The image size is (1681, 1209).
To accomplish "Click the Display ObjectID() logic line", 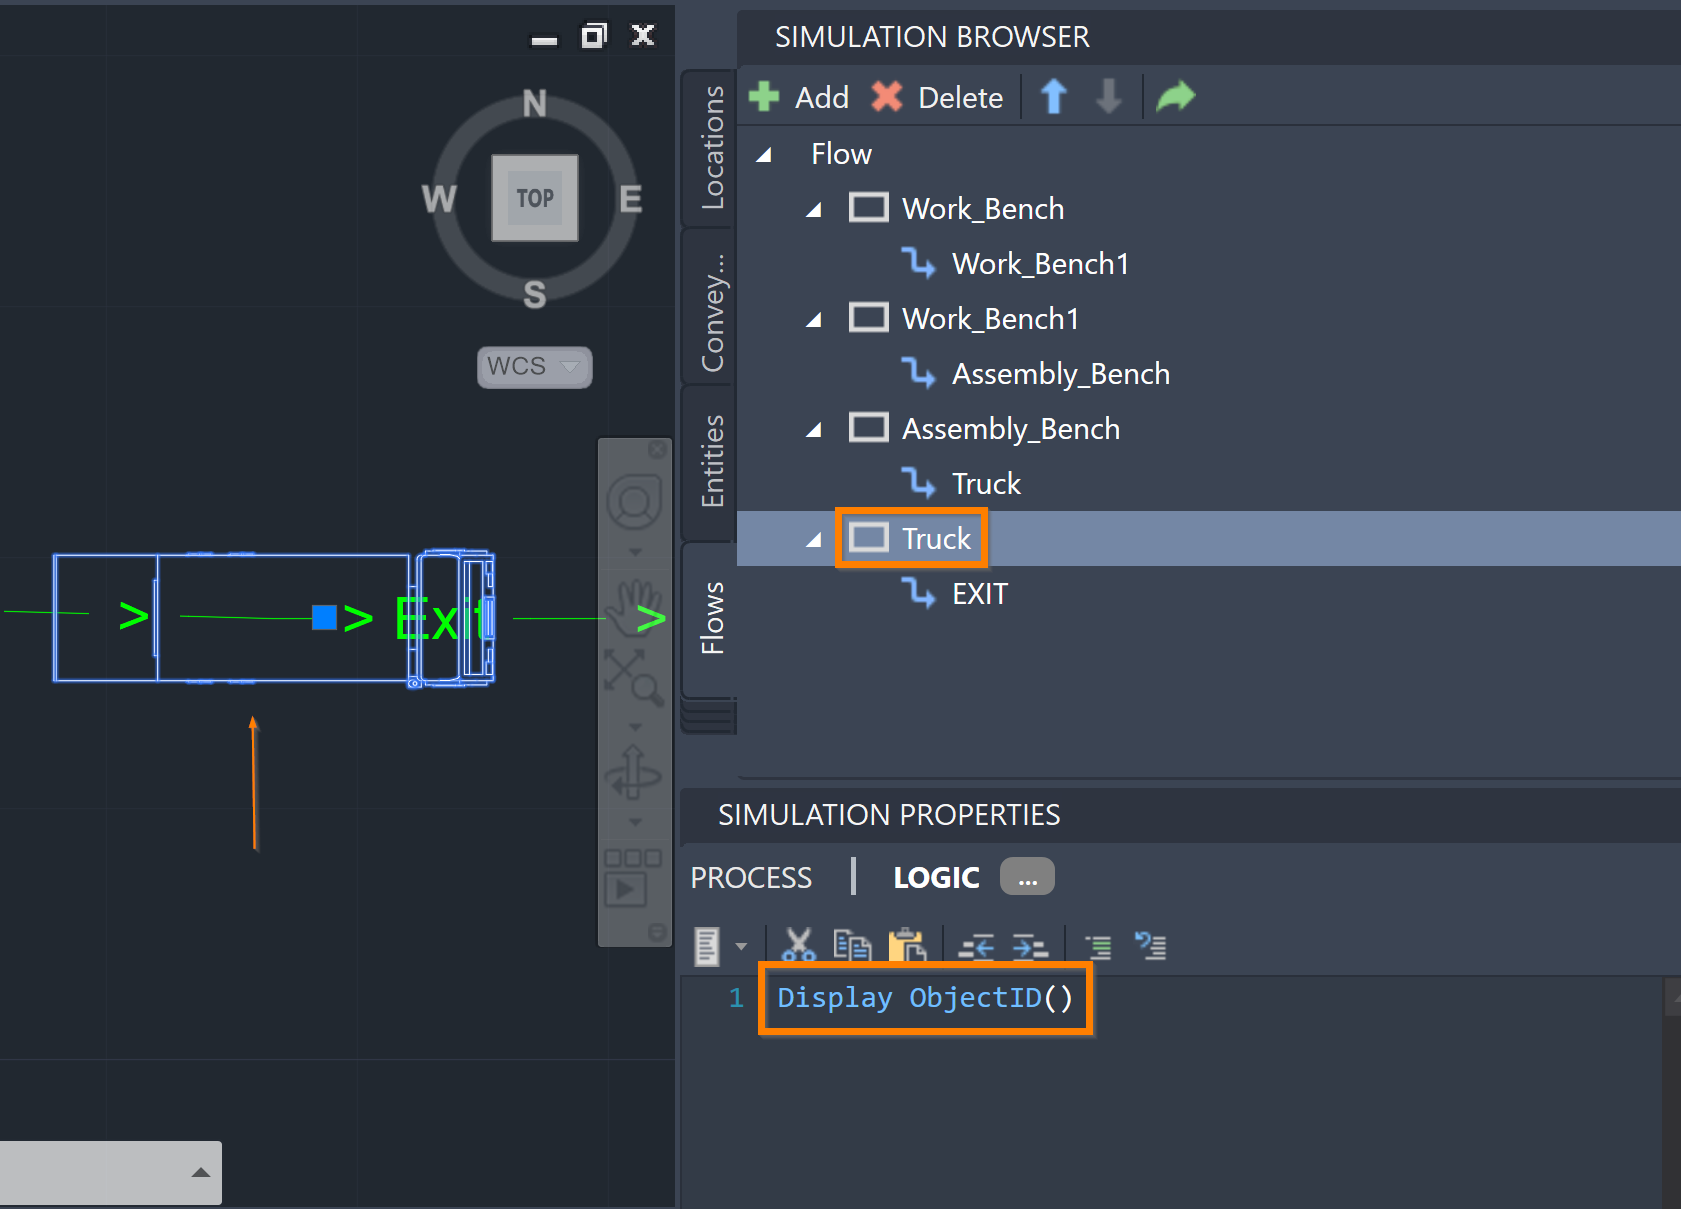I will pos(925,997).
